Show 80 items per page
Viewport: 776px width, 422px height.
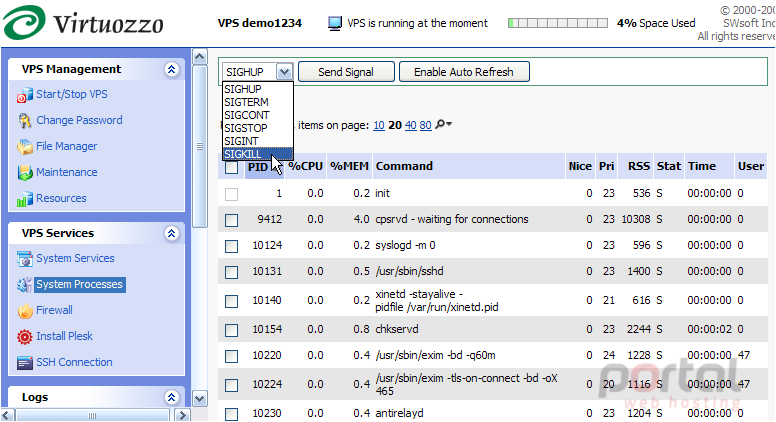(426, 125)
